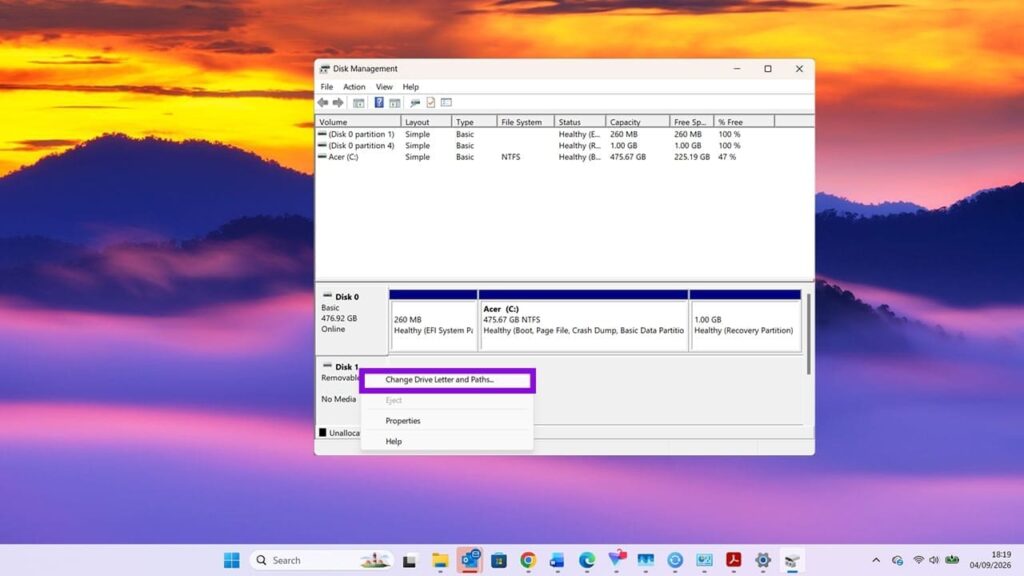Click the 1.00 GB capacity cell of partition 4

coord(623,146)
